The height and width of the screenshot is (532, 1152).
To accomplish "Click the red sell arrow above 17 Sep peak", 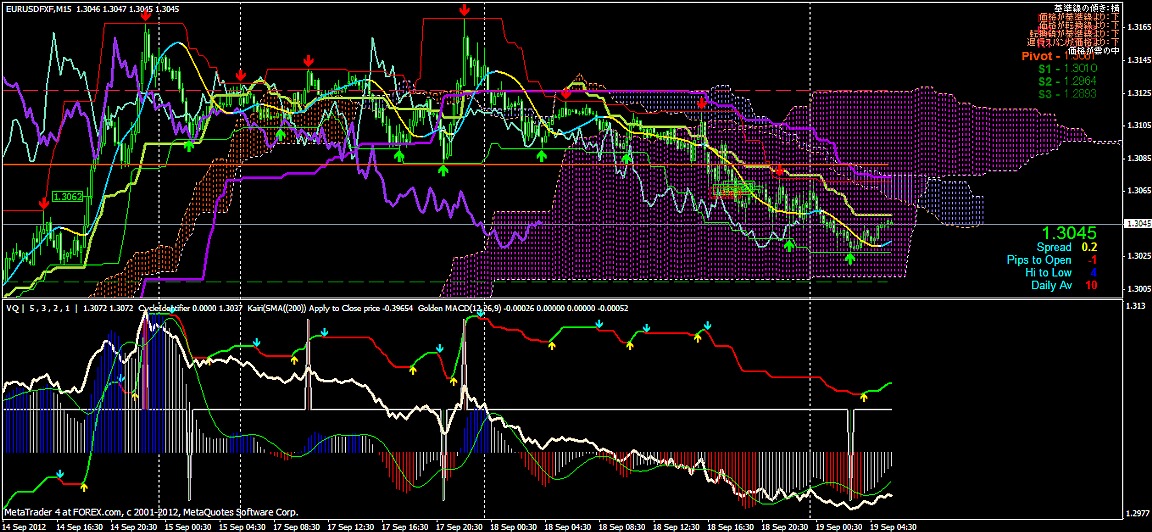I will (x=466, y=9).
